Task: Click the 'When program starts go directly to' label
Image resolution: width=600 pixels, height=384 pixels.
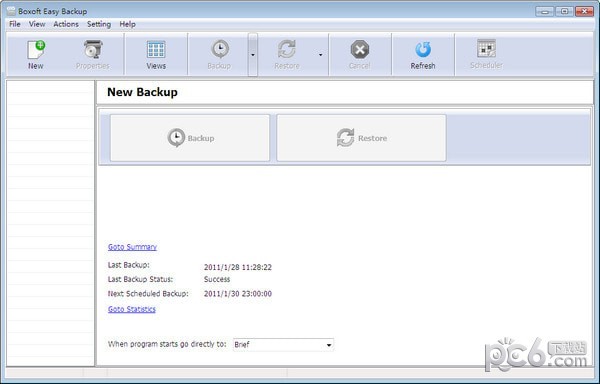Action: (x=167, y=344)
